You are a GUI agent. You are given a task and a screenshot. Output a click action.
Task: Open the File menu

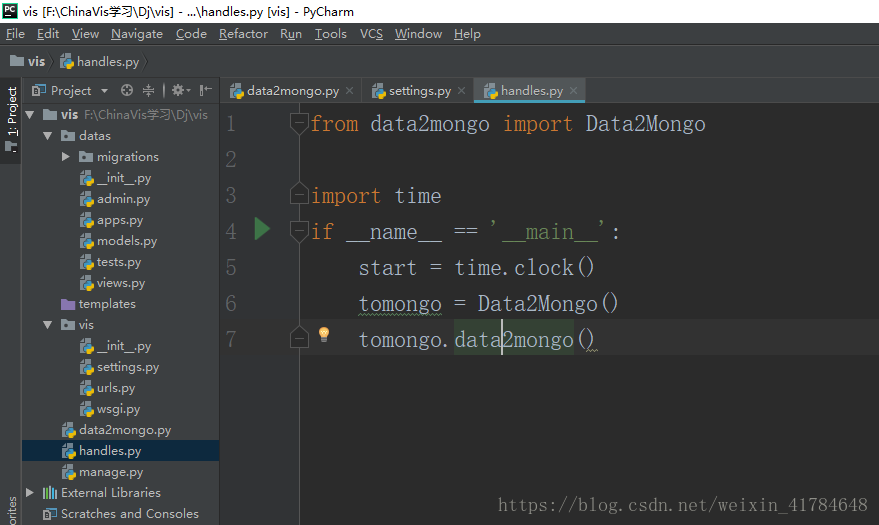coord(15,34)
